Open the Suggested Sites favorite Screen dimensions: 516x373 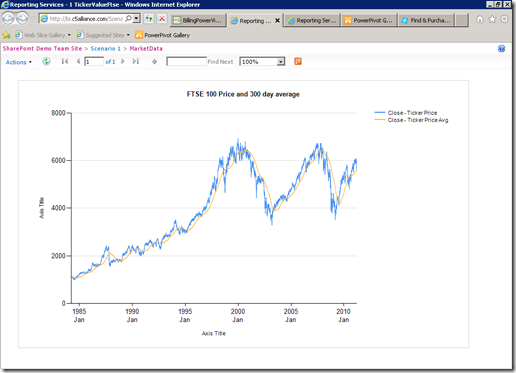pos(103,35)
